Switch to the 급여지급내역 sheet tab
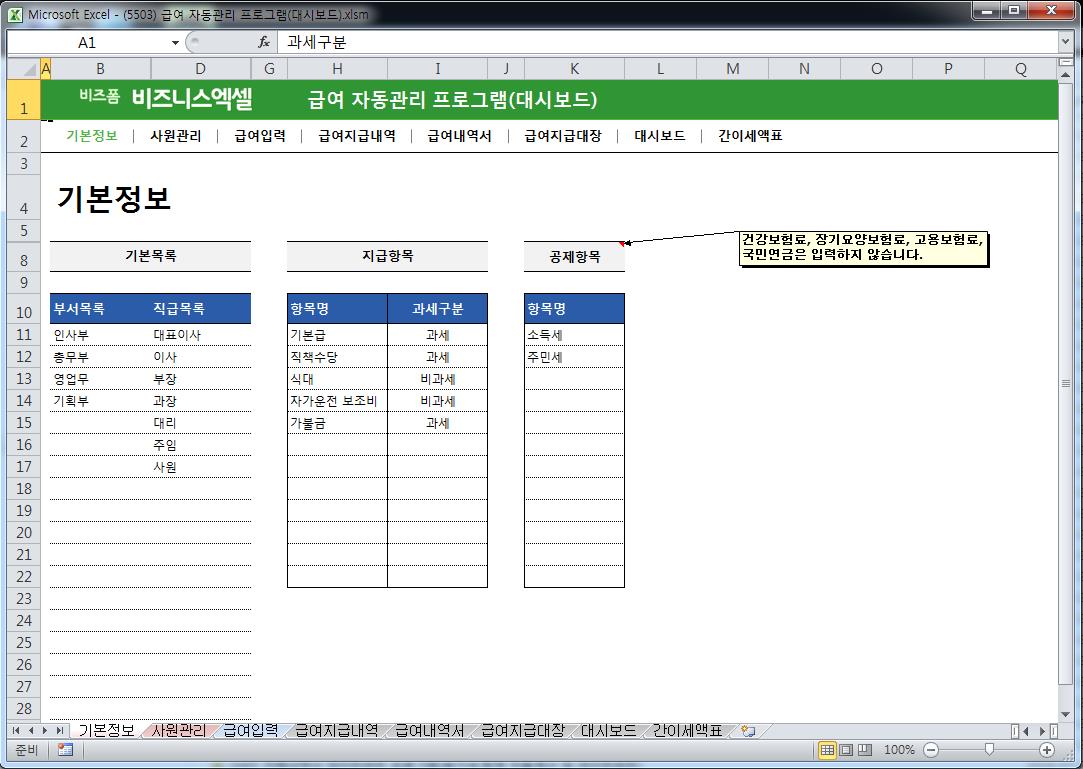 336,730
